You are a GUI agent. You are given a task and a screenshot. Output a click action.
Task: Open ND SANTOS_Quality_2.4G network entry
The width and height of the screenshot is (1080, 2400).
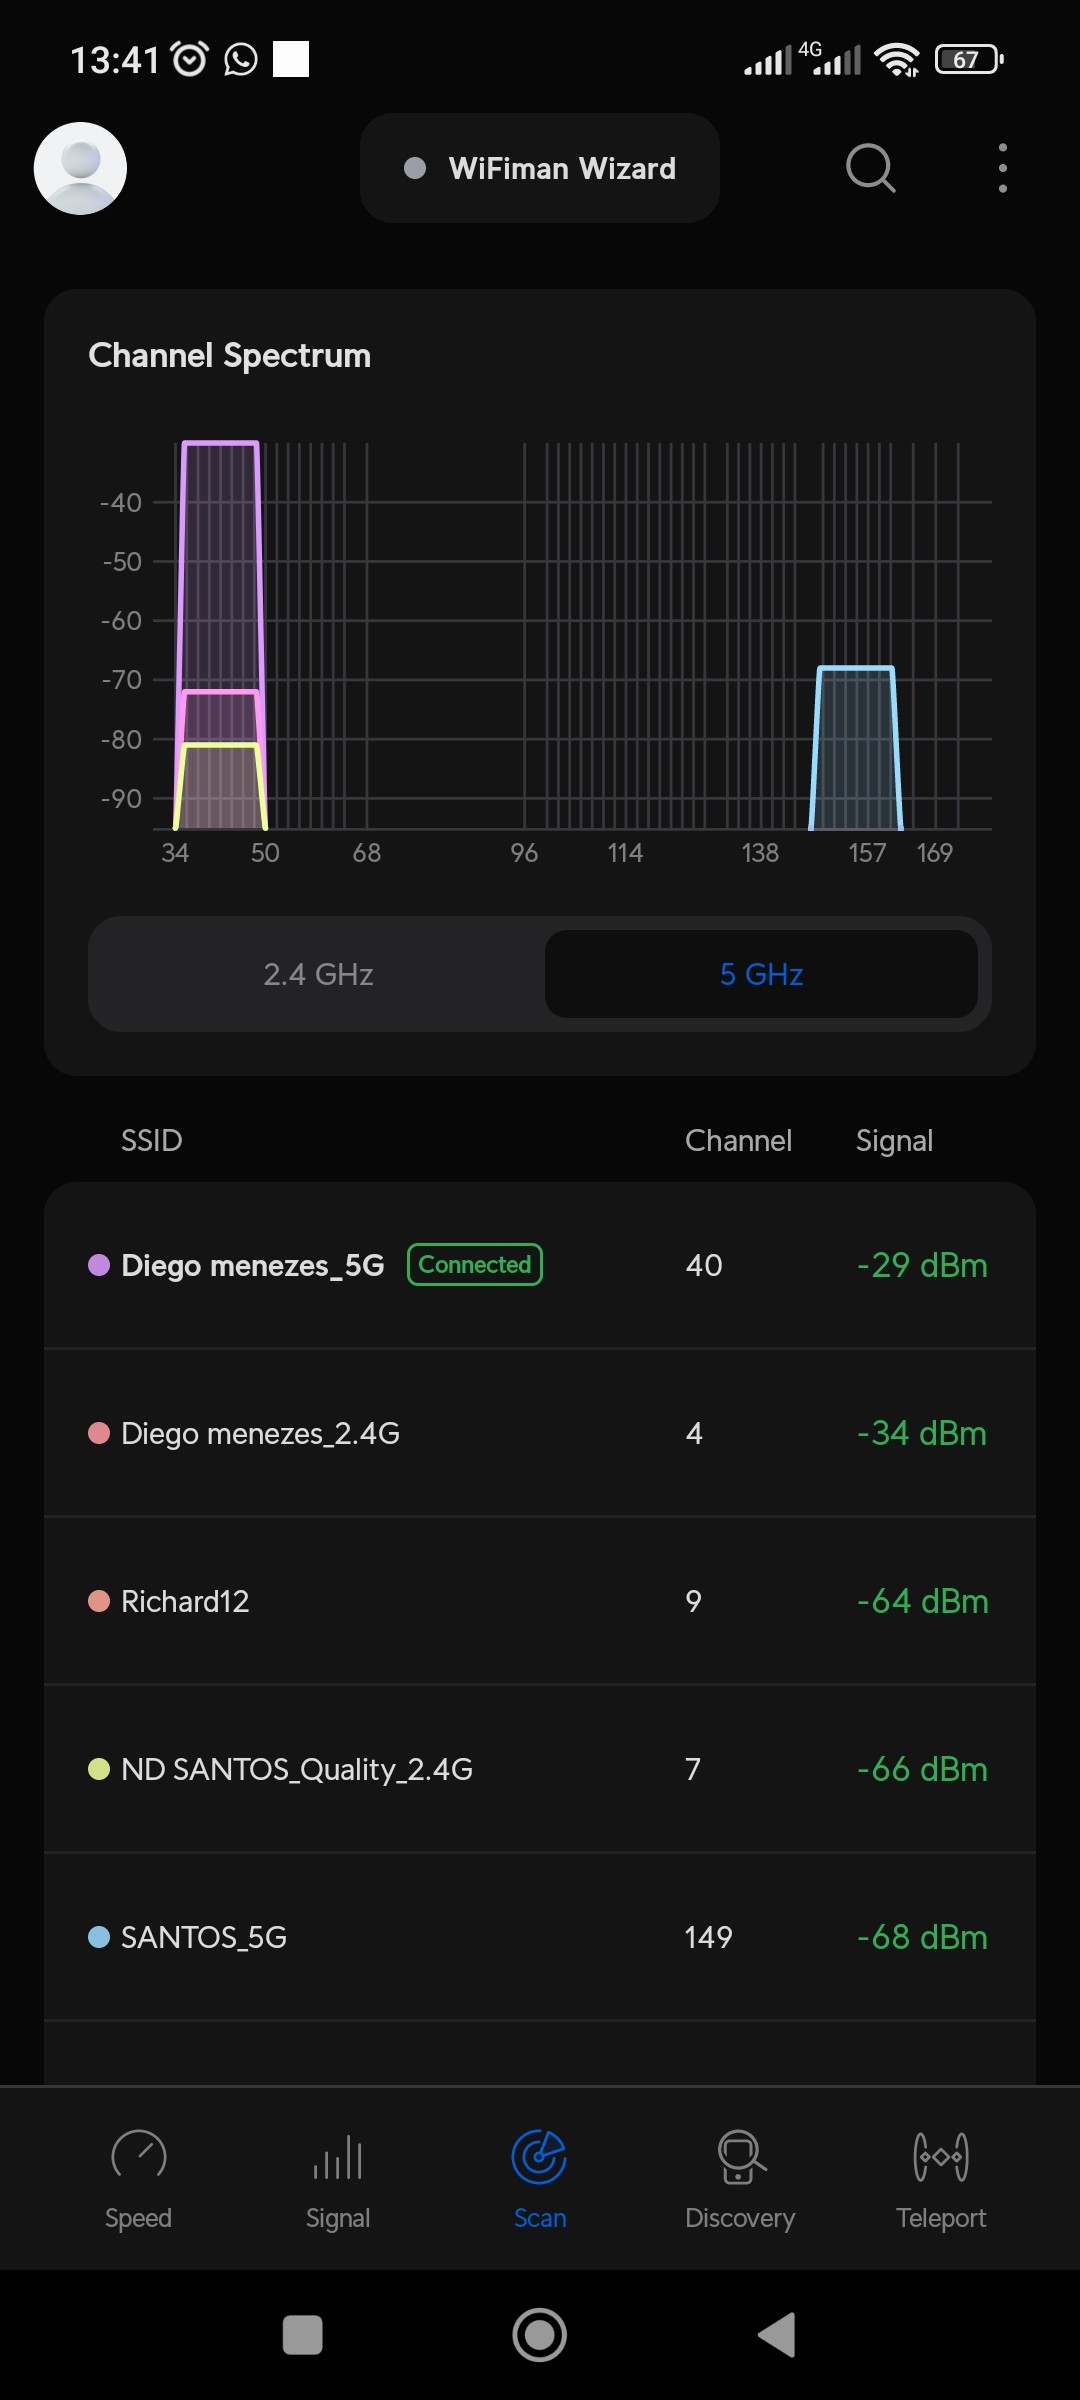540,1769
